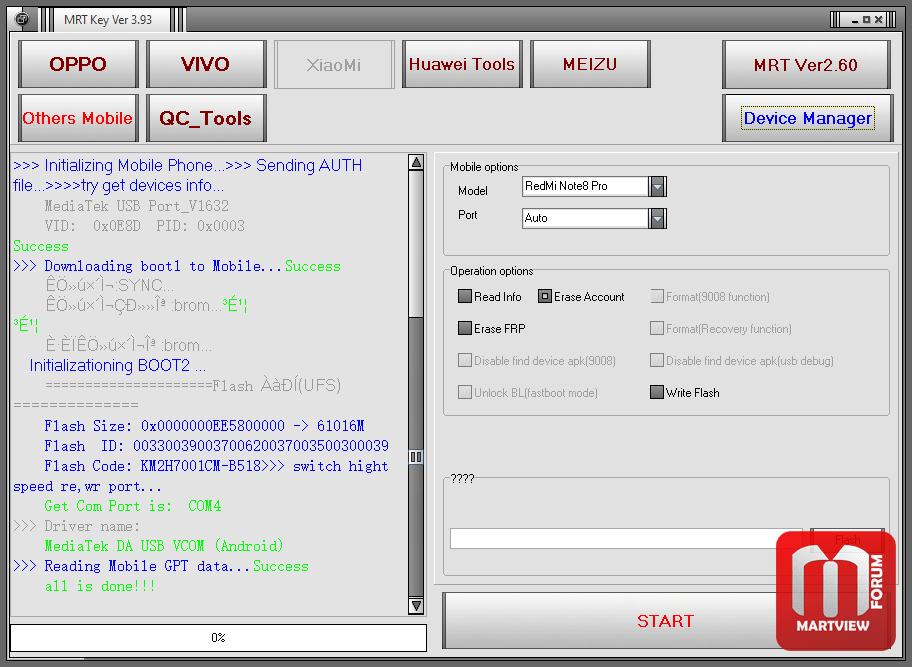Image resolution: width=912 pixels, height=667 pixels.
Task: Click log scrollbar up arrow
Action: pyautogui.click(x=416, y=162)
